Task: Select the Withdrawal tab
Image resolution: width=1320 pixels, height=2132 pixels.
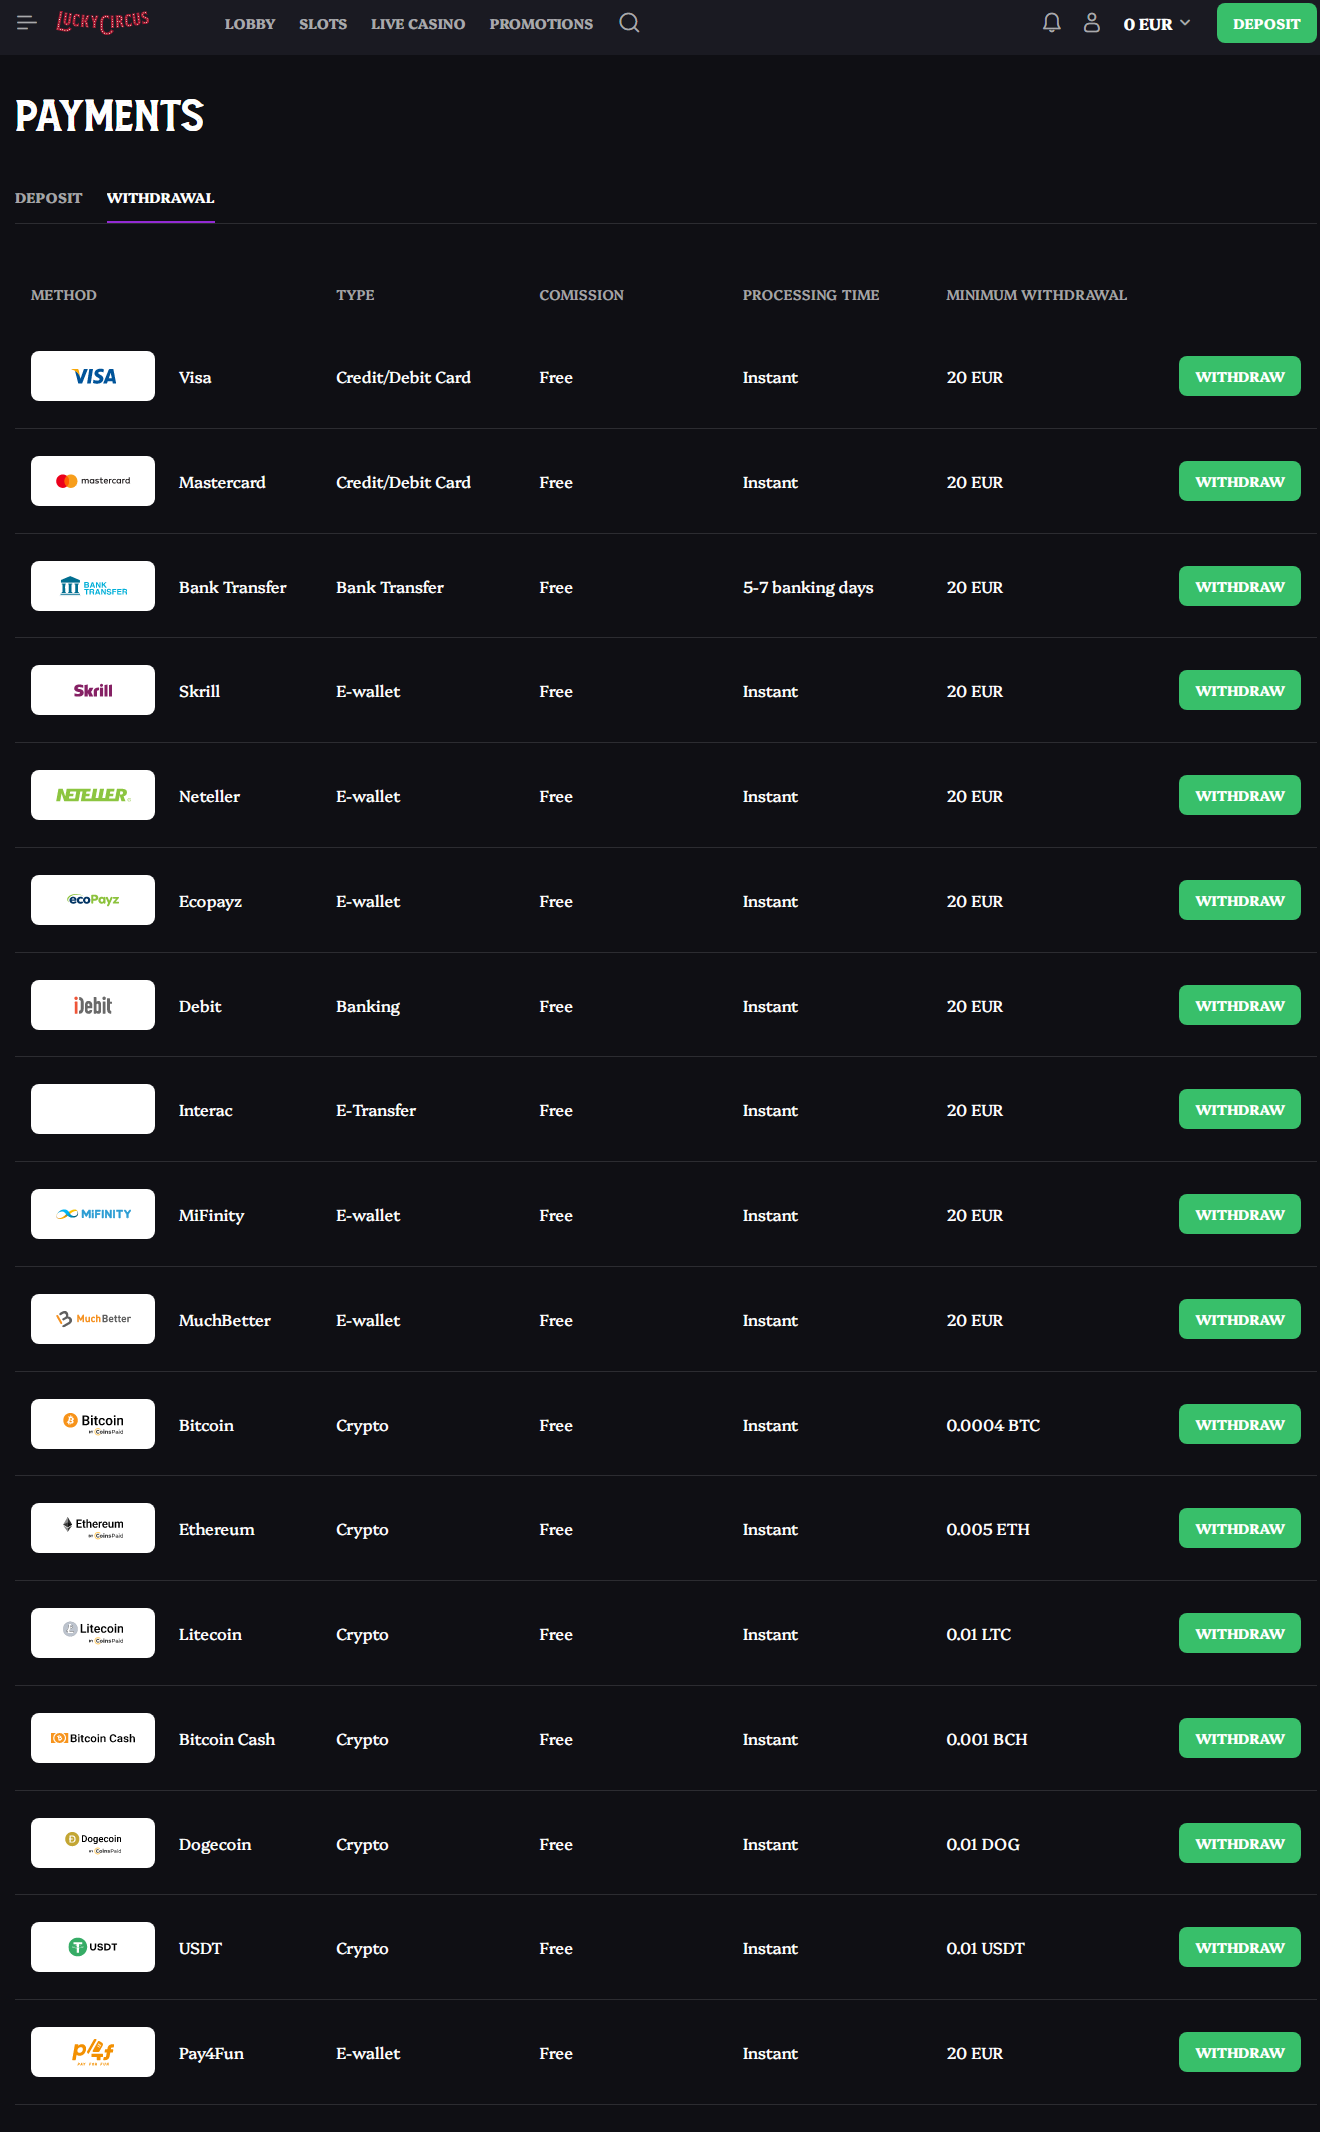Action: pyautogui.click(x=160, y=198)
